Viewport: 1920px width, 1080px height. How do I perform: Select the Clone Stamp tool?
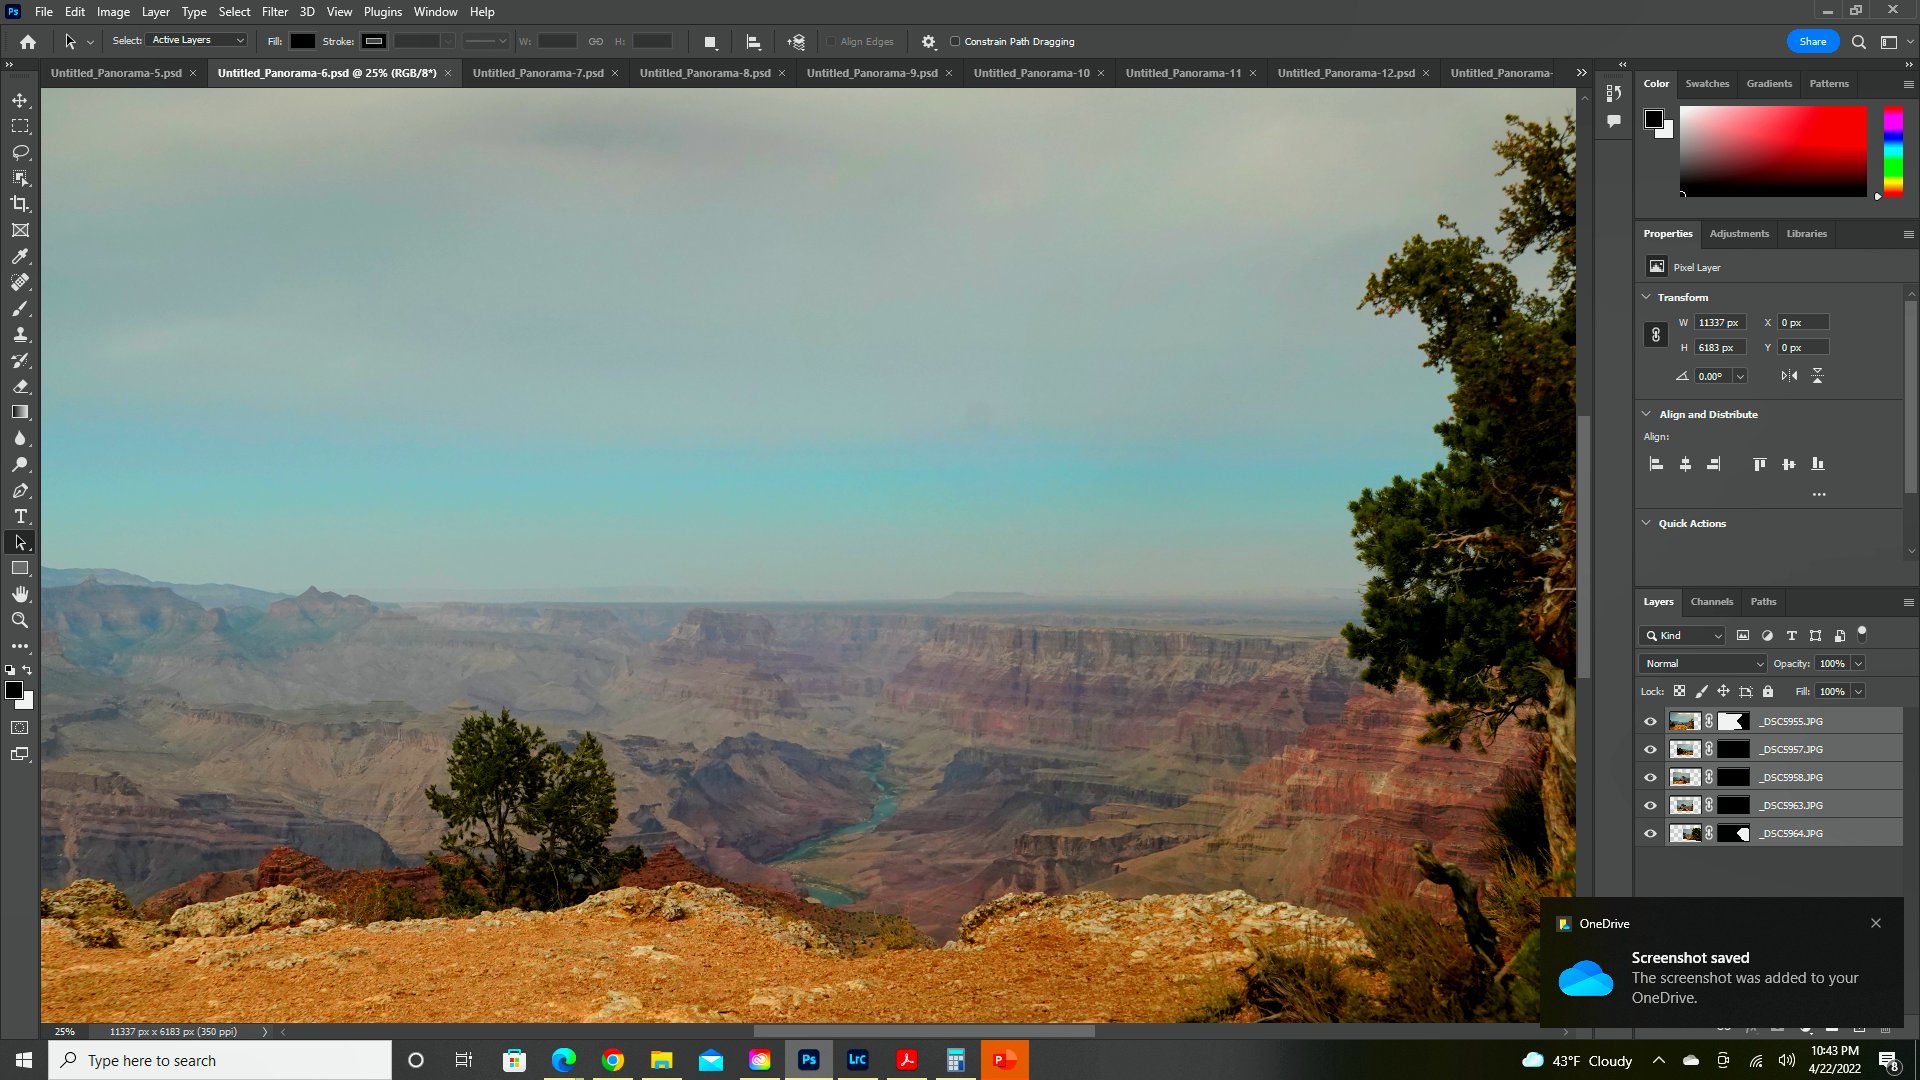point(20,334)
